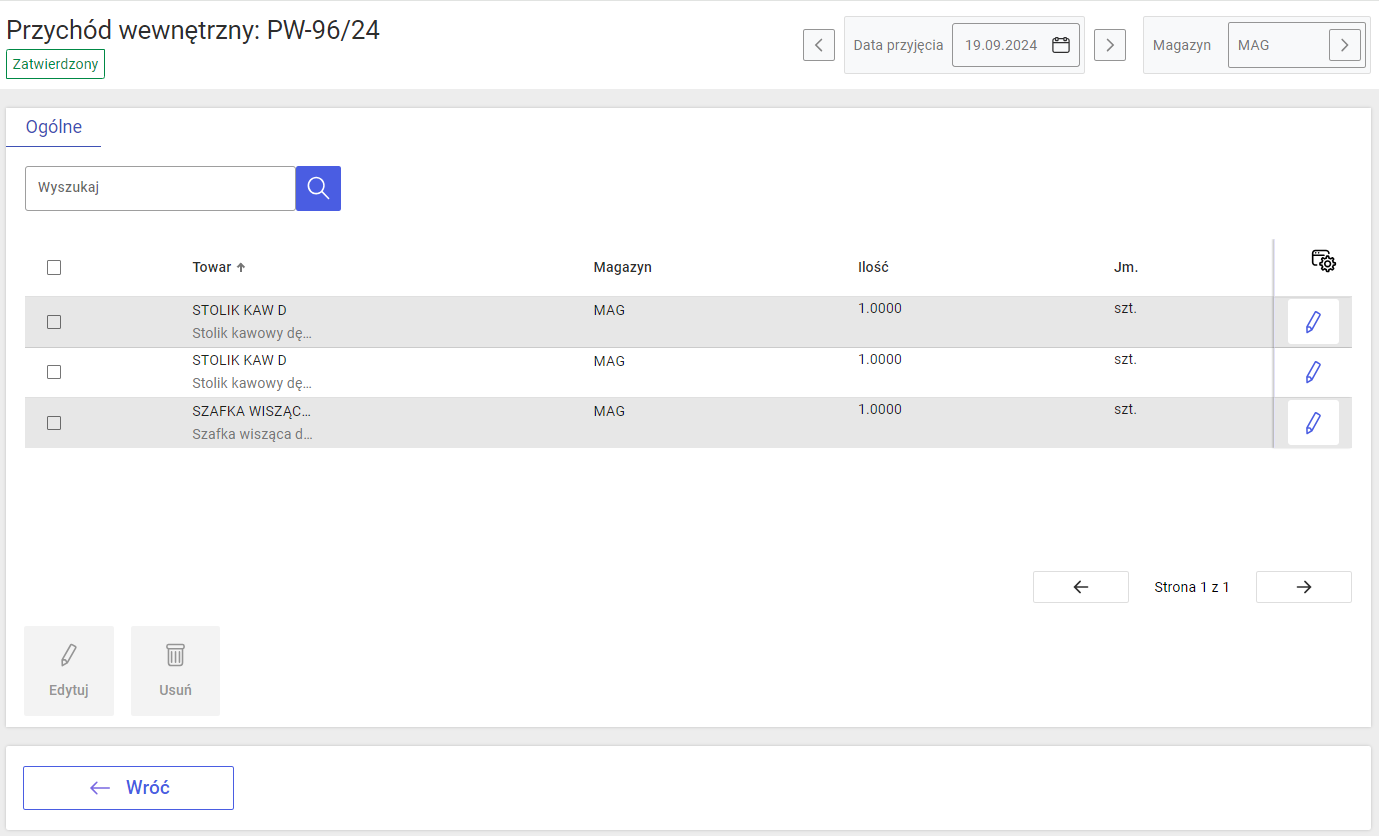Click the Wróć button

click(128, 787)
